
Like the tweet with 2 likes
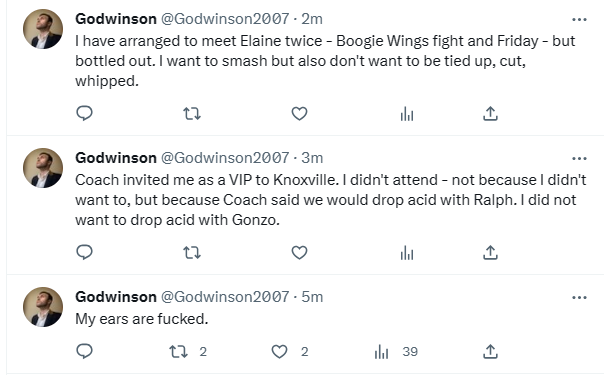(x=279, y=351)
